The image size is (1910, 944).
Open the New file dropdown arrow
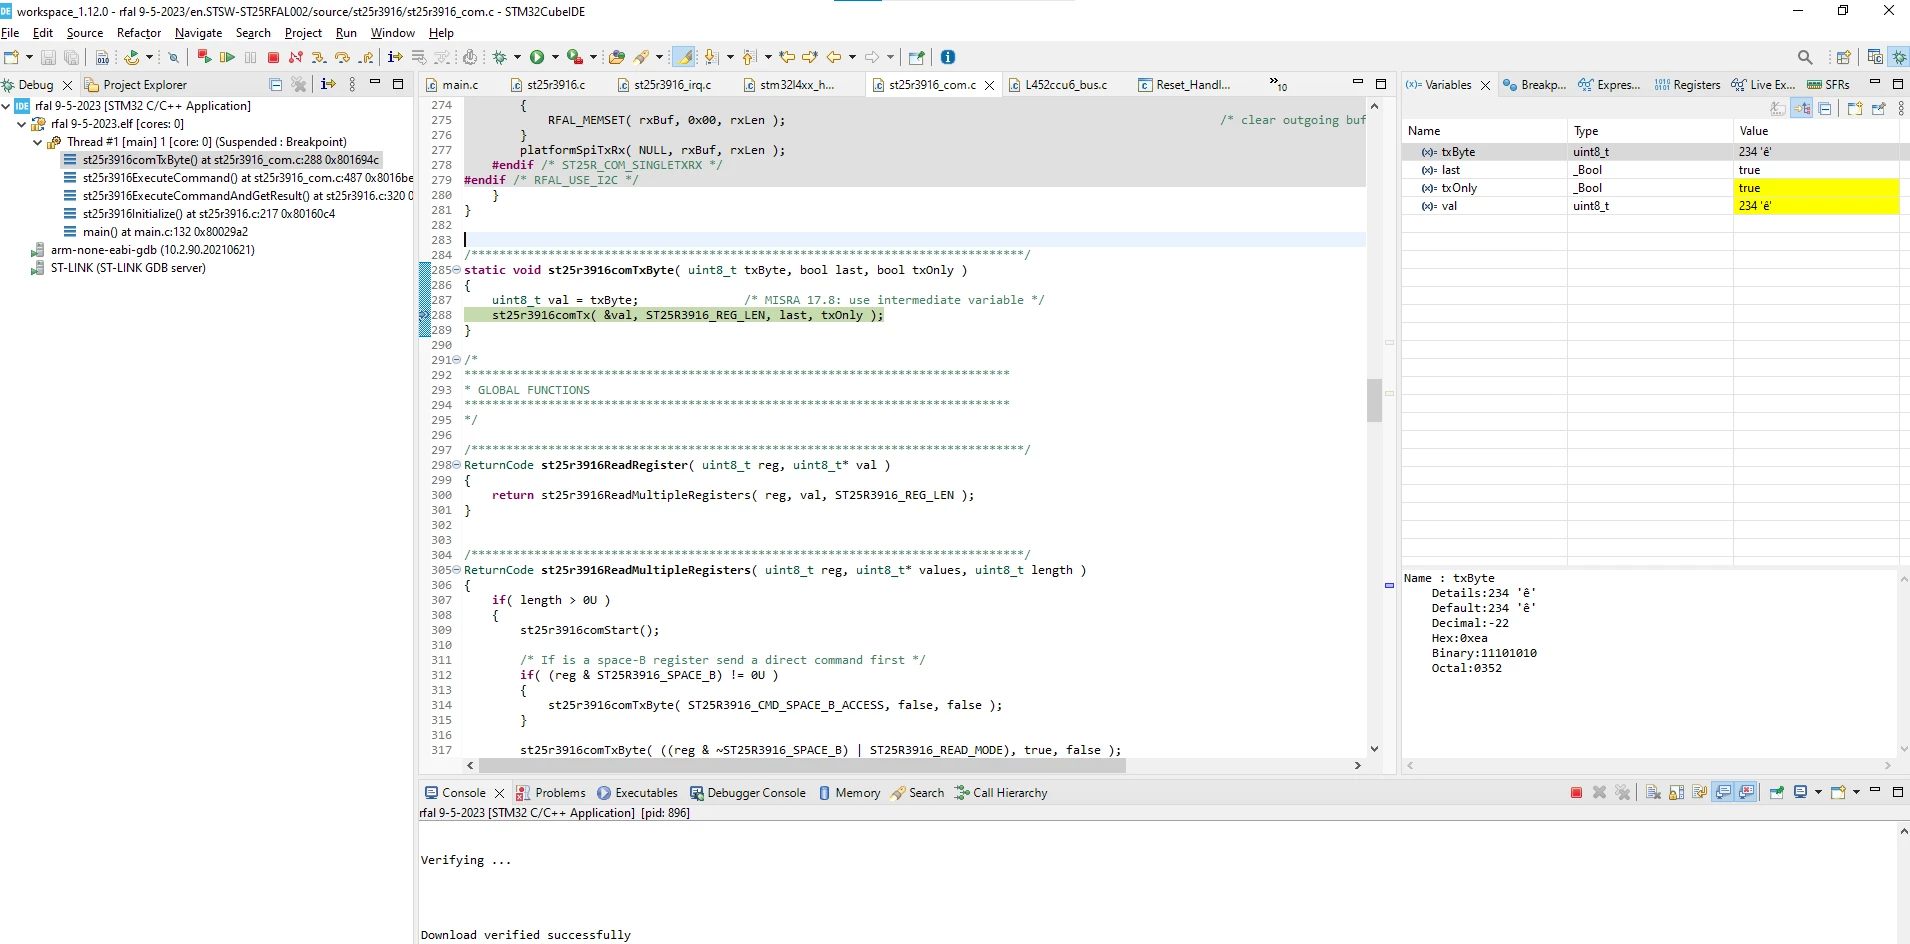click(28, 57)
